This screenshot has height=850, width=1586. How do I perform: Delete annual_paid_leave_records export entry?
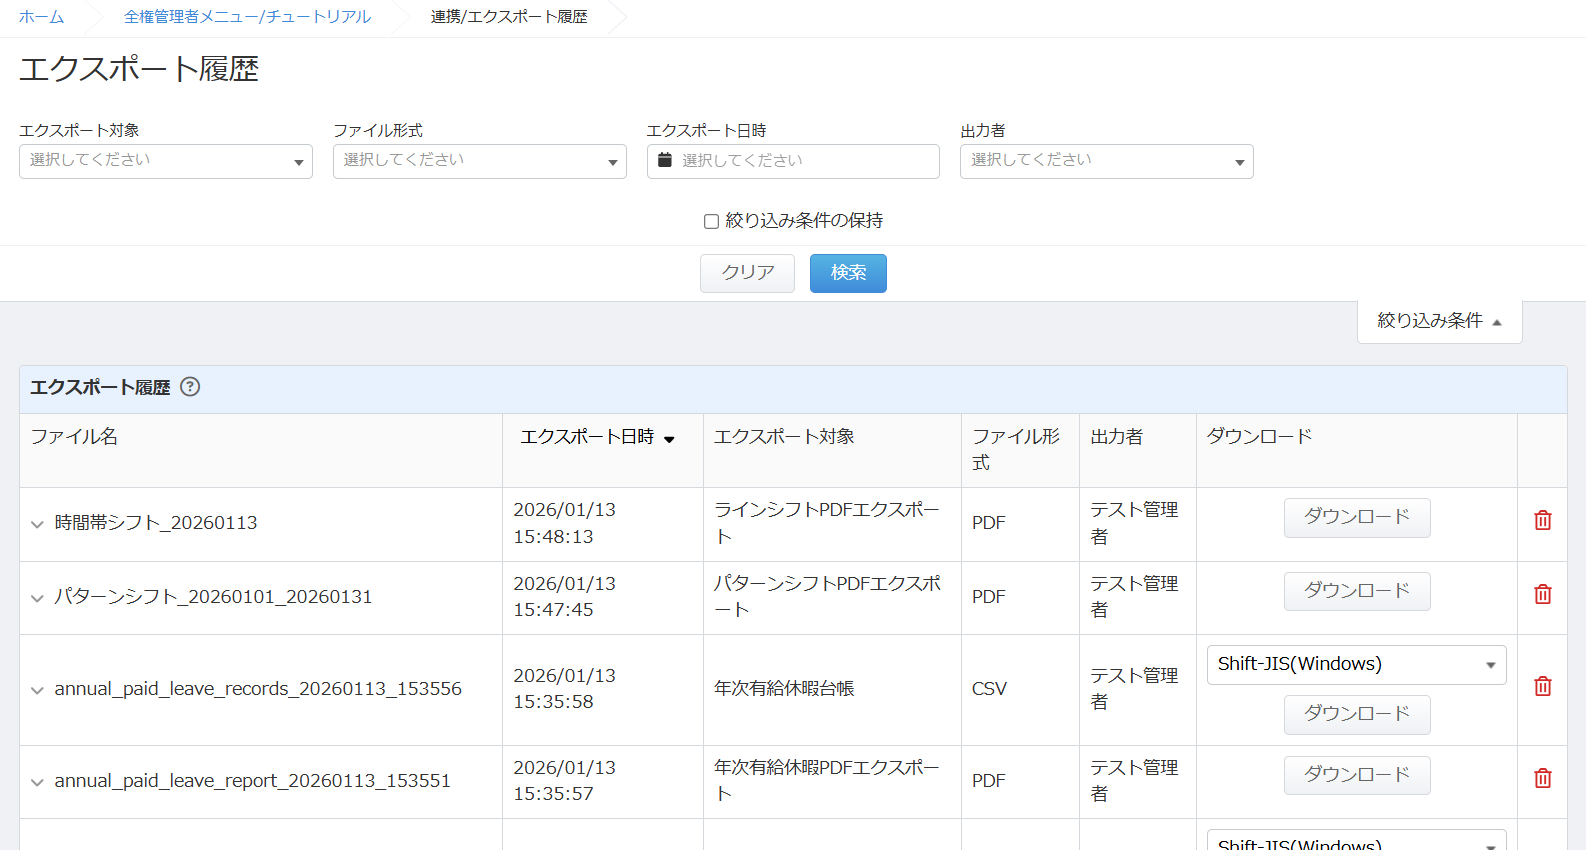click(1542, 686)
